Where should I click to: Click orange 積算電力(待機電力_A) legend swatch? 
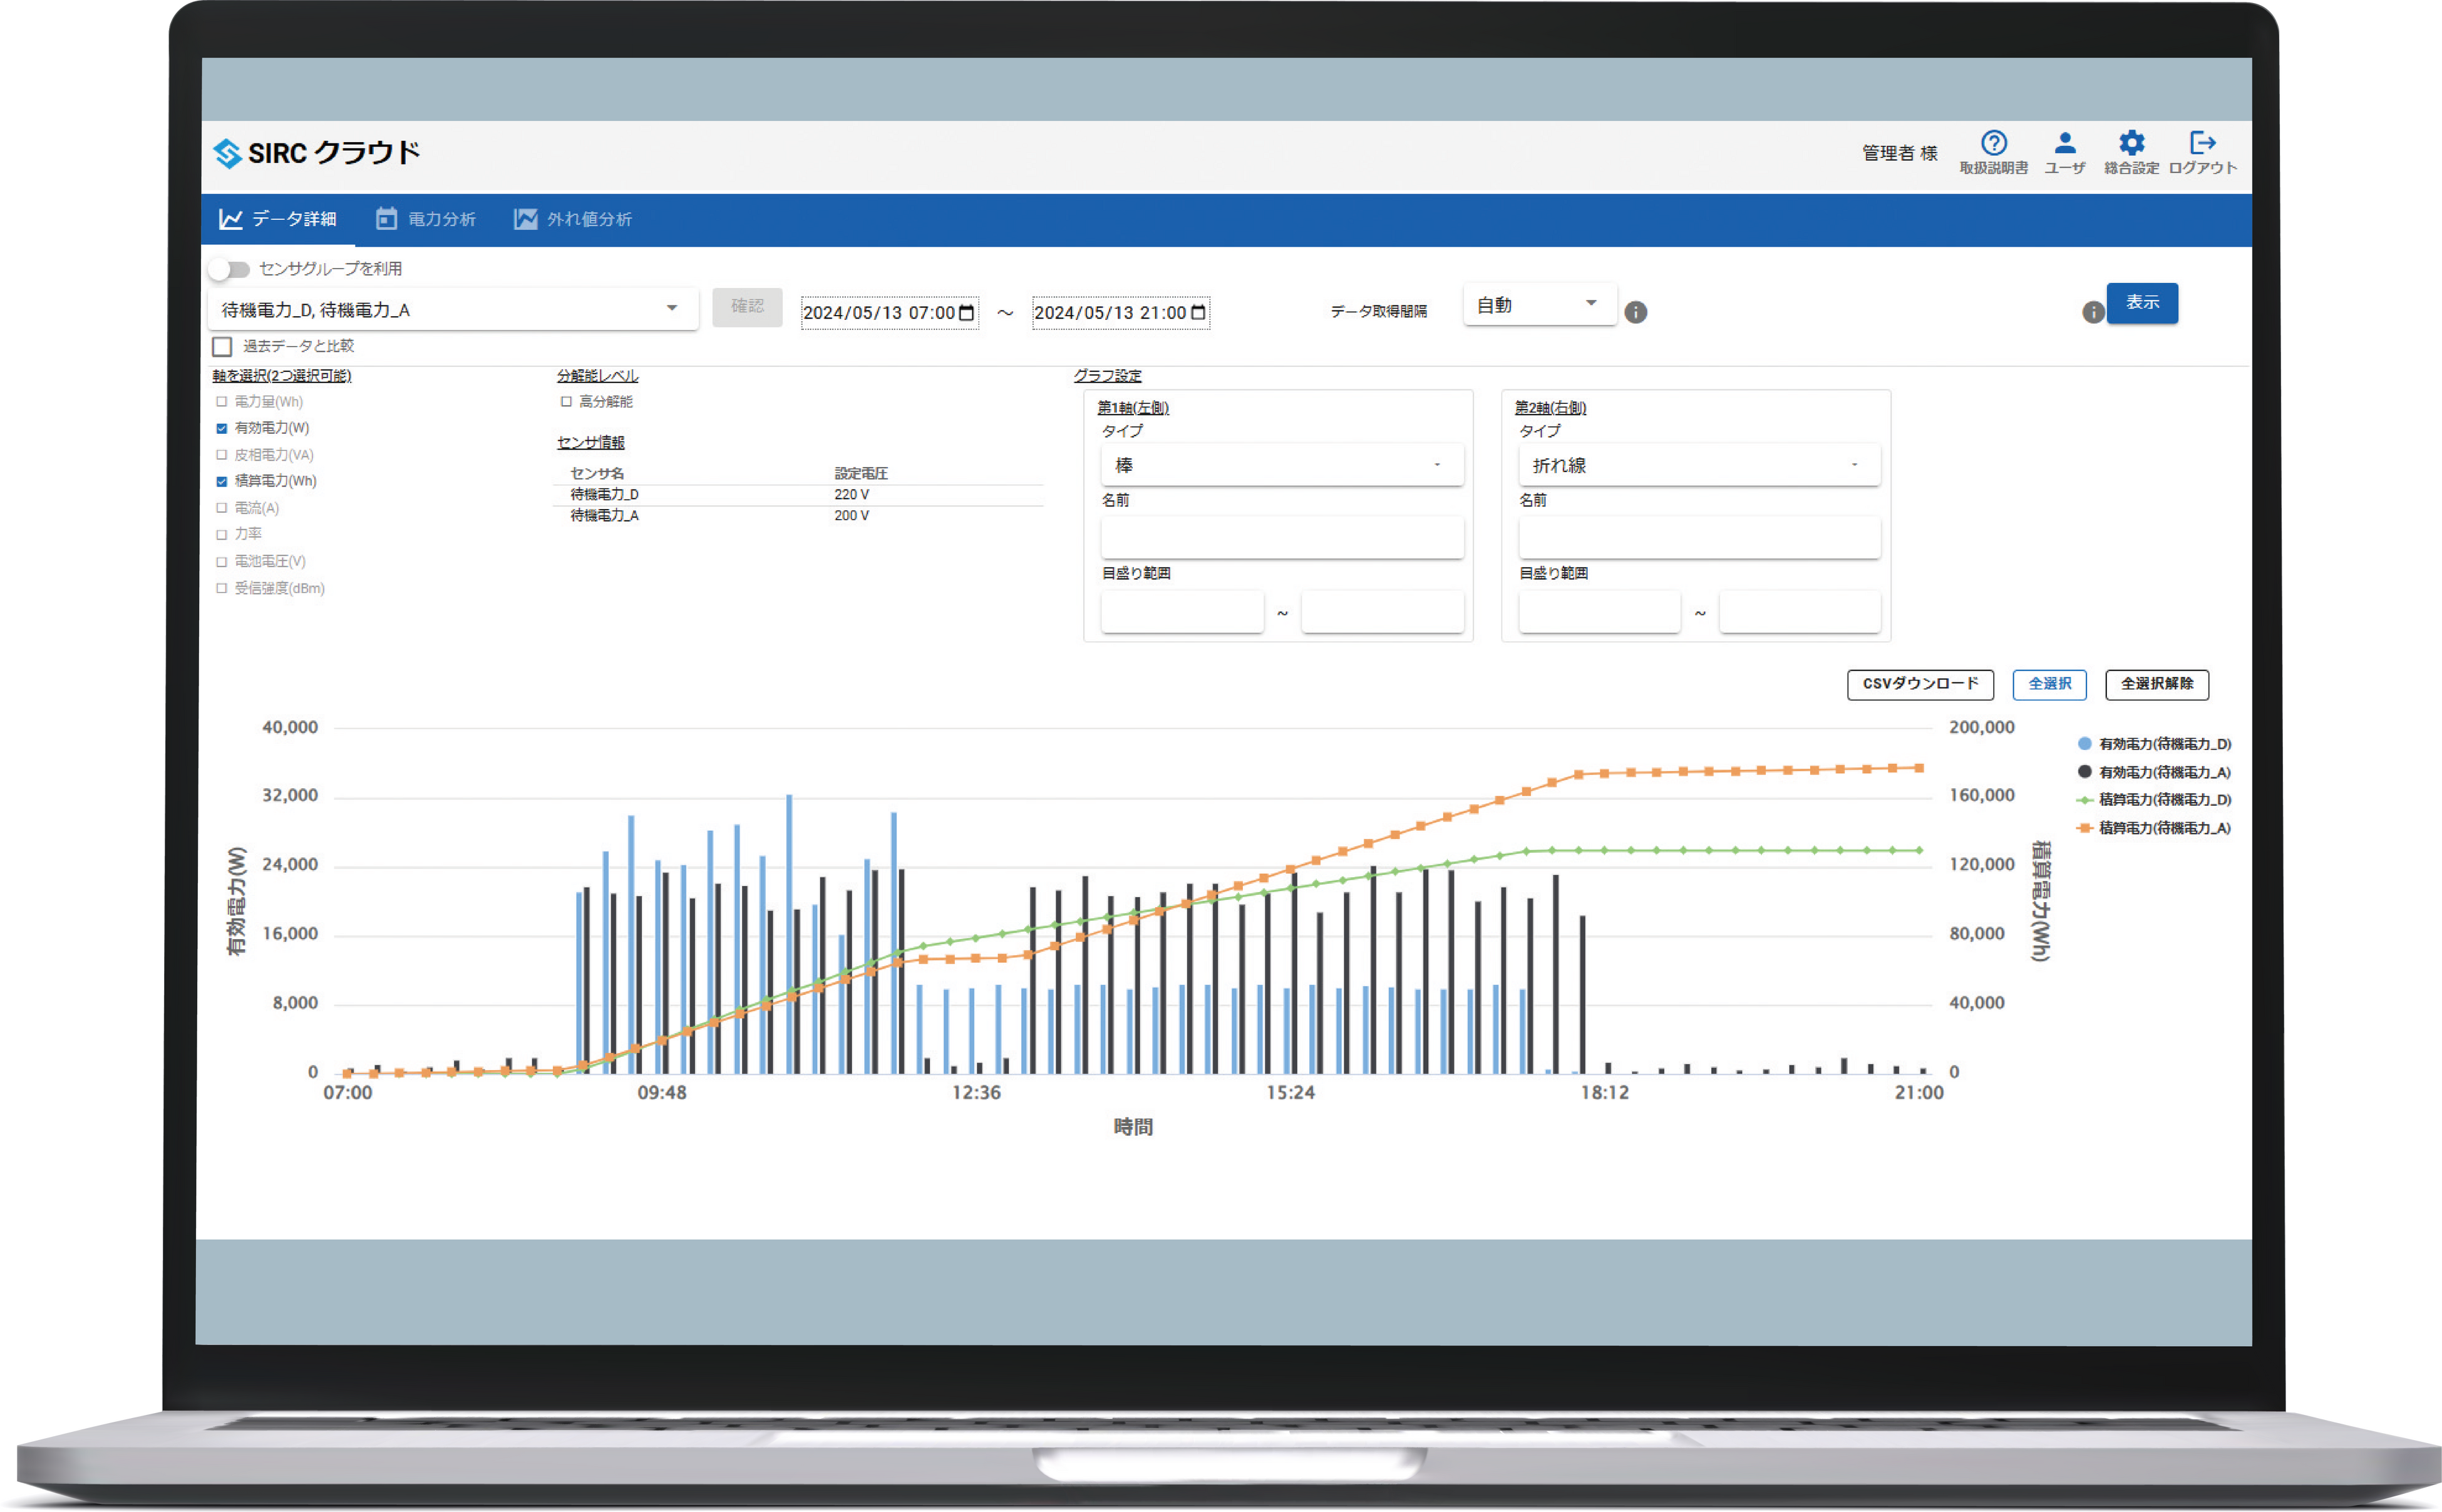coord(2084,828)
